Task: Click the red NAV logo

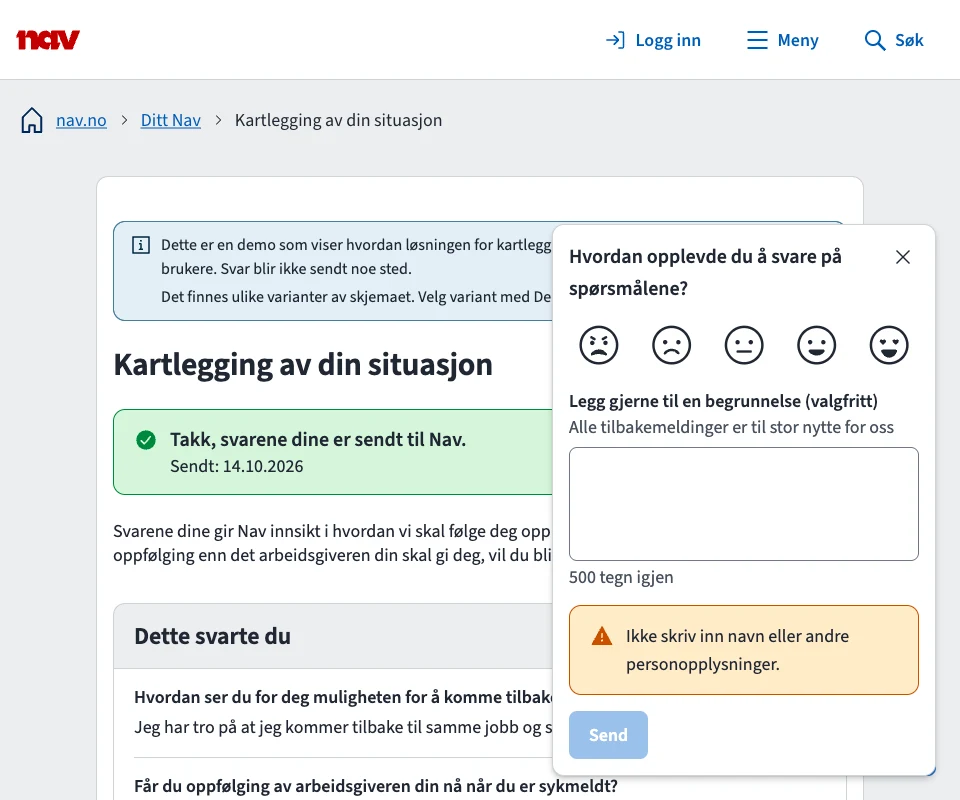Action: (48, 40)
